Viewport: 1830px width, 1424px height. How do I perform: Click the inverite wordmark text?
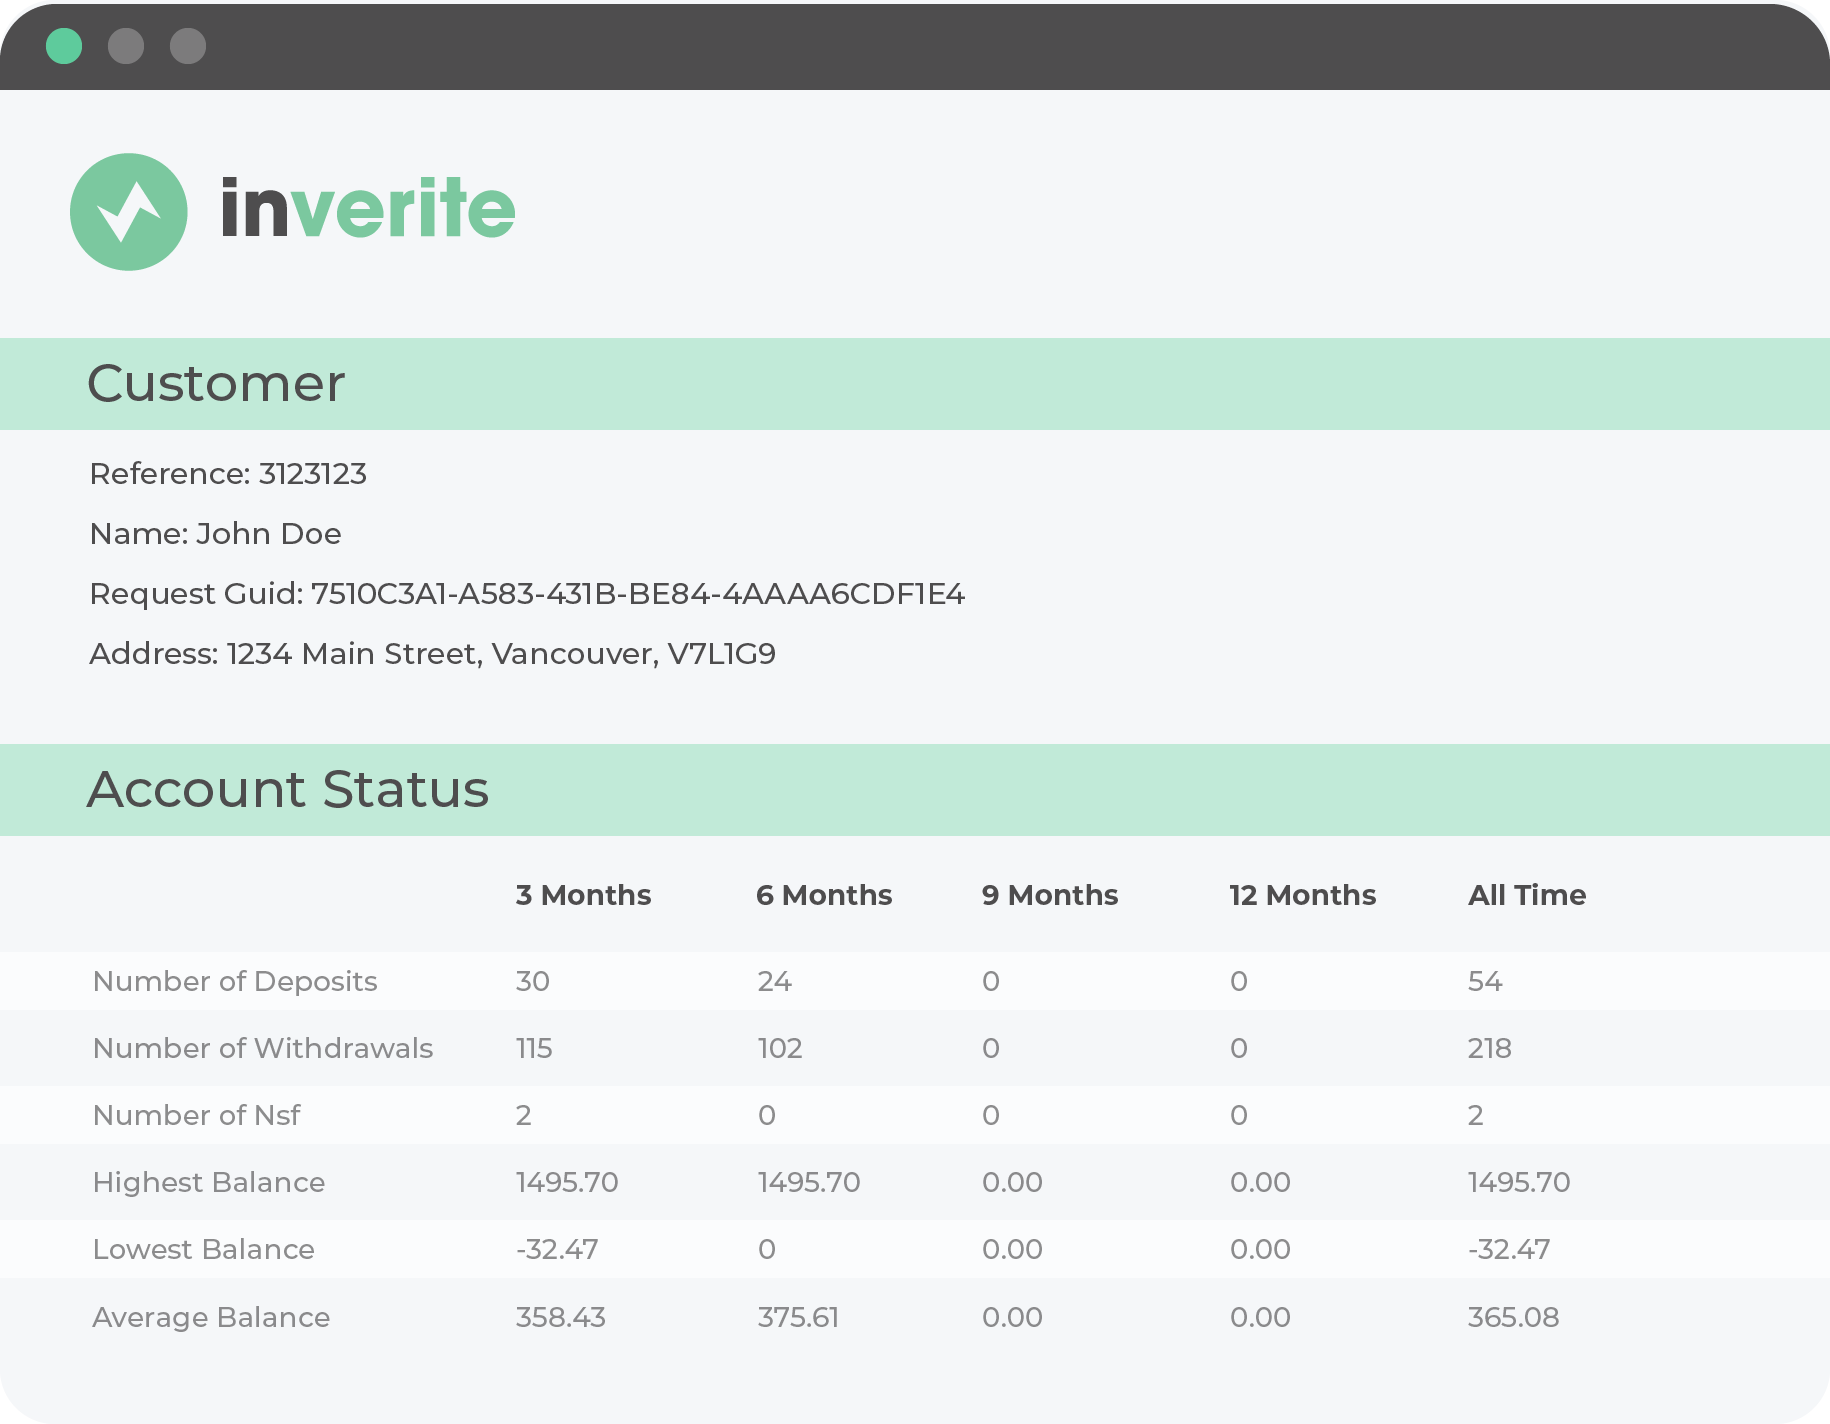point(368,209)
